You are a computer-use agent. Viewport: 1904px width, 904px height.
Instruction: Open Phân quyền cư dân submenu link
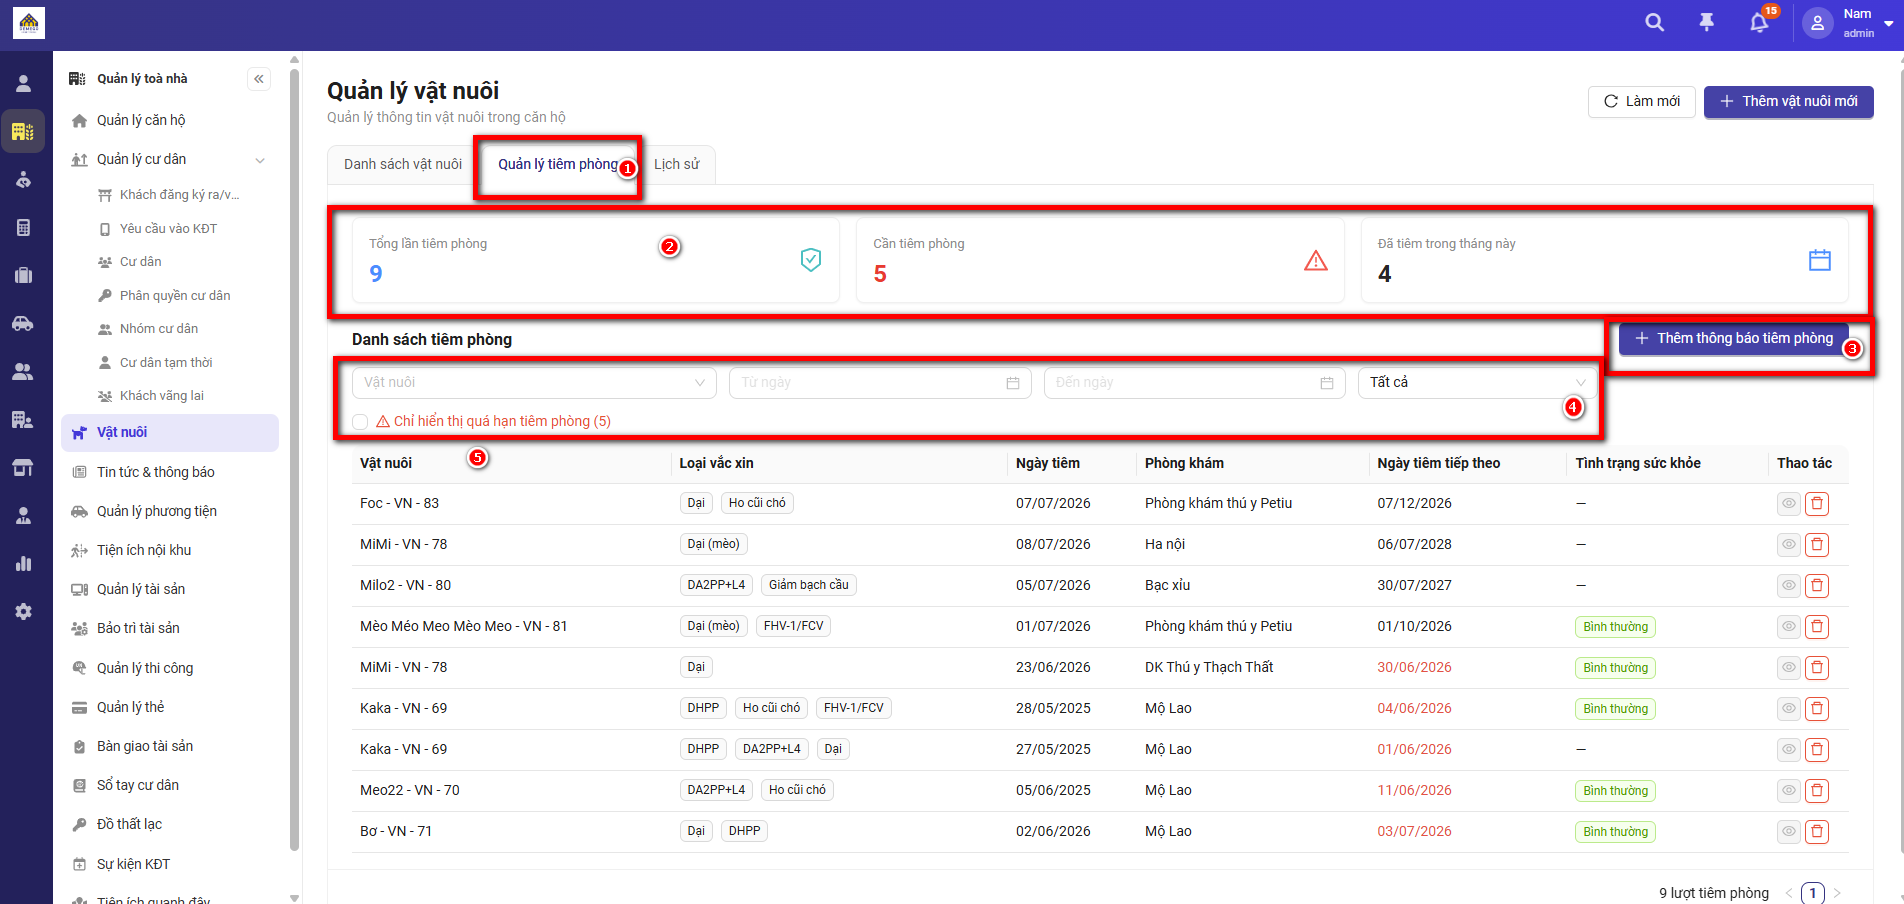tap(175, 296)
